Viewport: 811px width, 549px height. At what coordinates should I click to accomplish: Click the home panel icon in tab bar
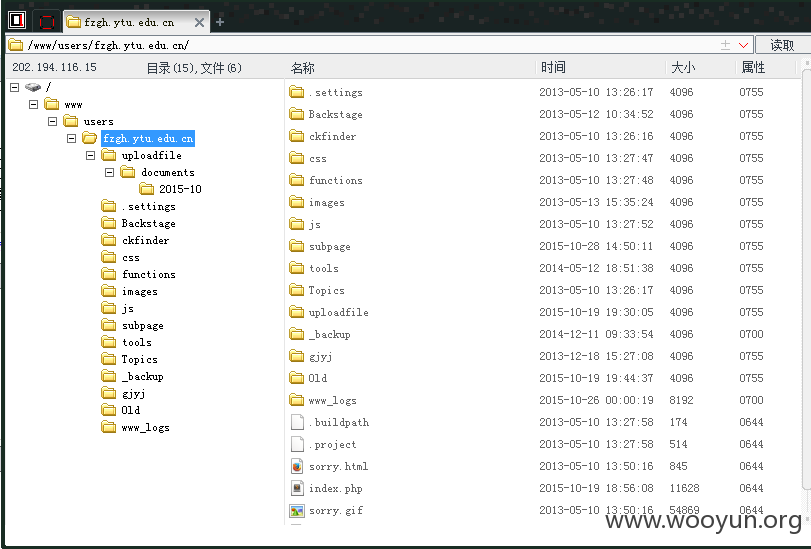[17, 21]
